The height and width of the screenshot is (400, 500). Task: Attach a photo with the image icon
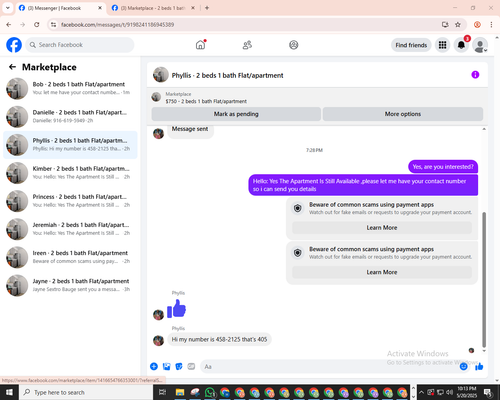pyautogui.click(x=166, y=366)
